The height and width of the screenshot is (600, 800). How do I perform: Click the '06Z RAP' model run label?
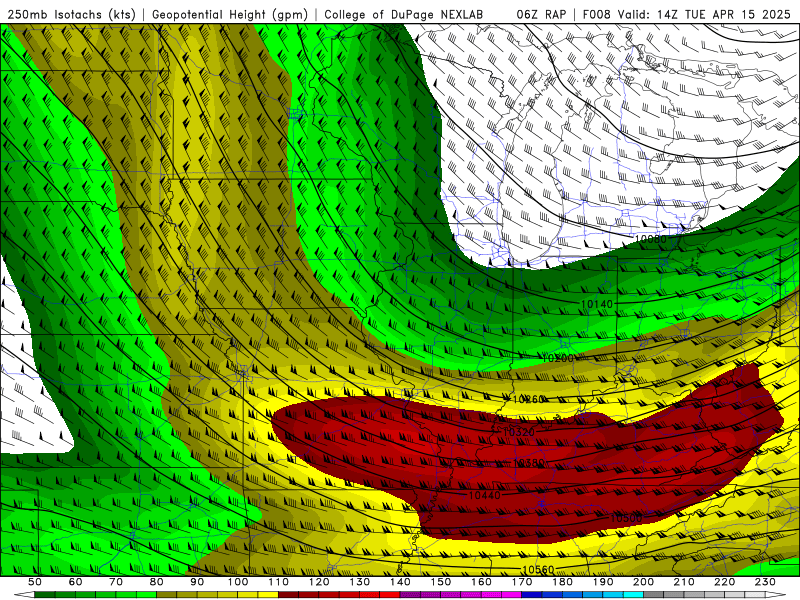[x=541, y=14]
